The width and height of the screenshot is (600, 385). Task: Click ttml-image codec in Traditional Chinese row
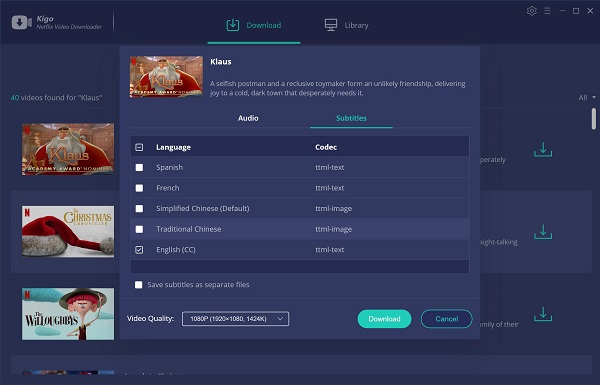pos(333,229)
